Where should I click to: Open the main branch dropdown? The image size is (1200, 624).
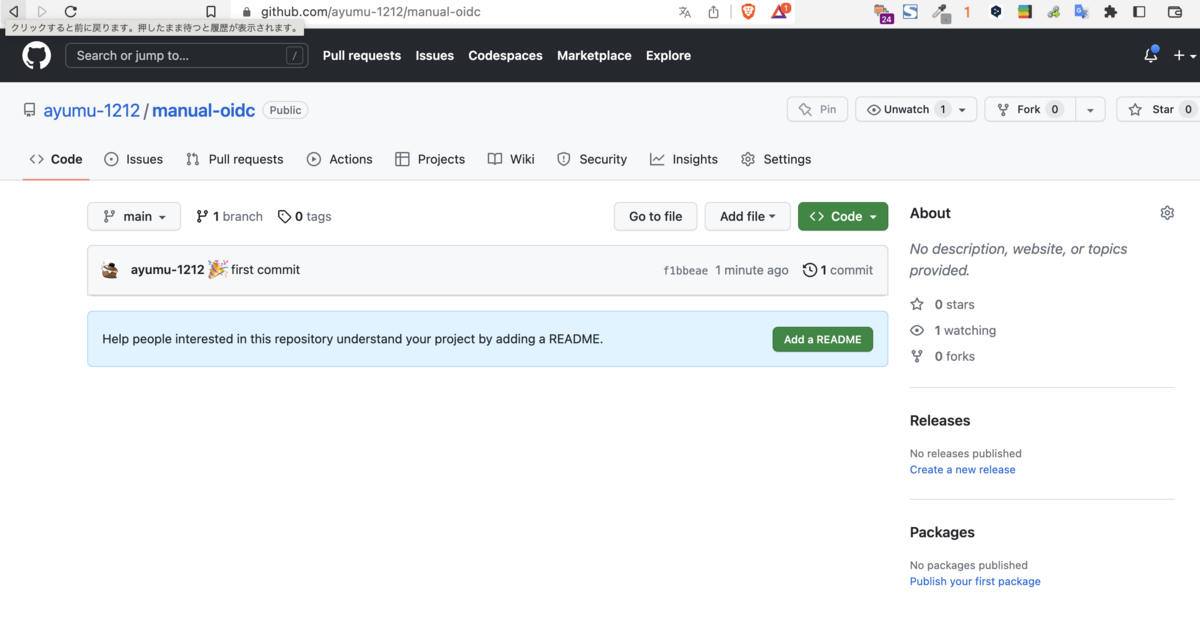tap(134, 216)
